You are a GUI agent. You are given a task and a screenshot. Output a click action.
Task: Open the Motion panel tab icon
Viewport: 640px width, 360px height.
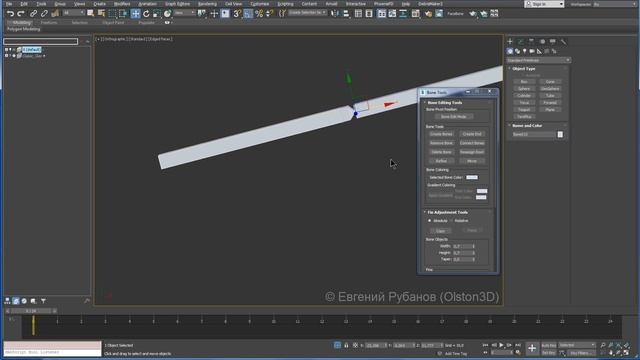[x=542, y=41]
